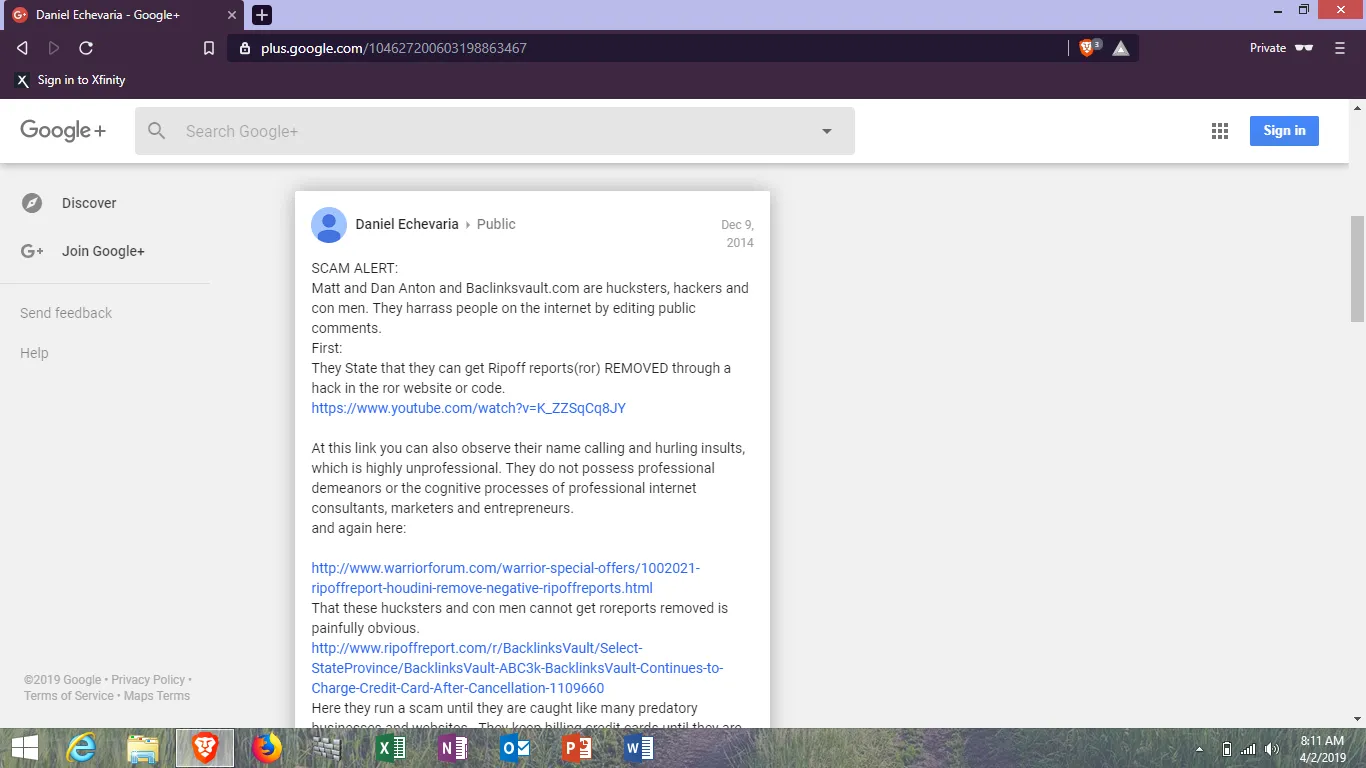This screenshot has width=1366, height=768.
Task: Click the address bar URL
Action: pos(393,48)
